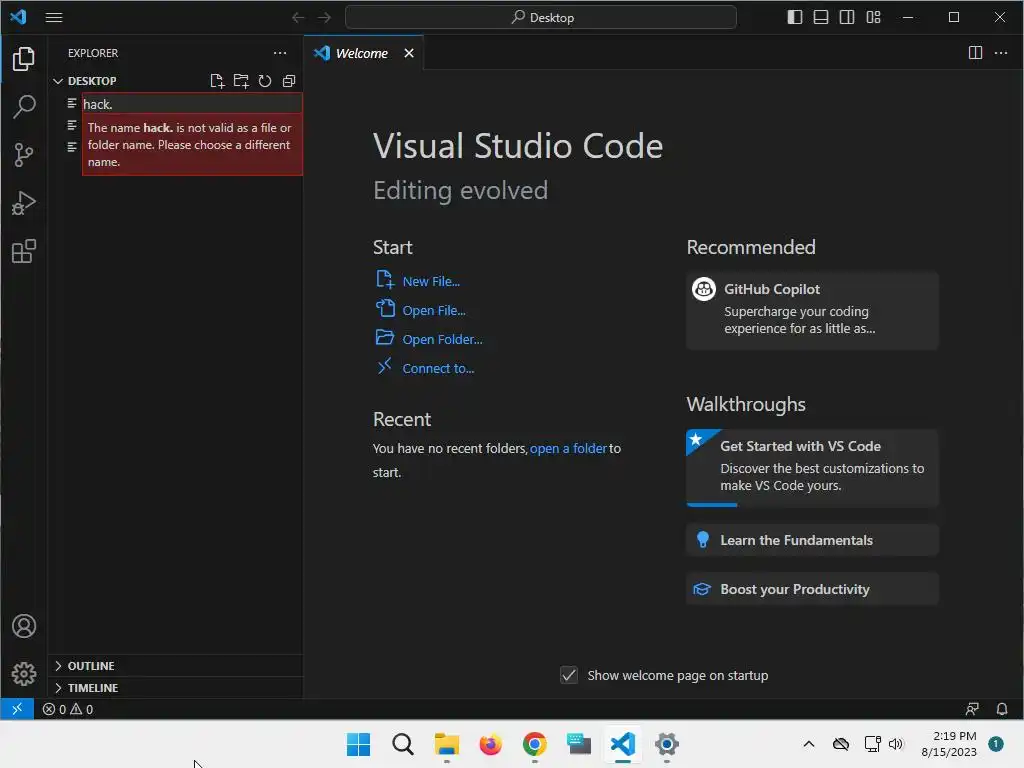This screenshot has height=768, width=1024.
Task: Open the feedback icon in status bar
Action: (x=972, y=709)
